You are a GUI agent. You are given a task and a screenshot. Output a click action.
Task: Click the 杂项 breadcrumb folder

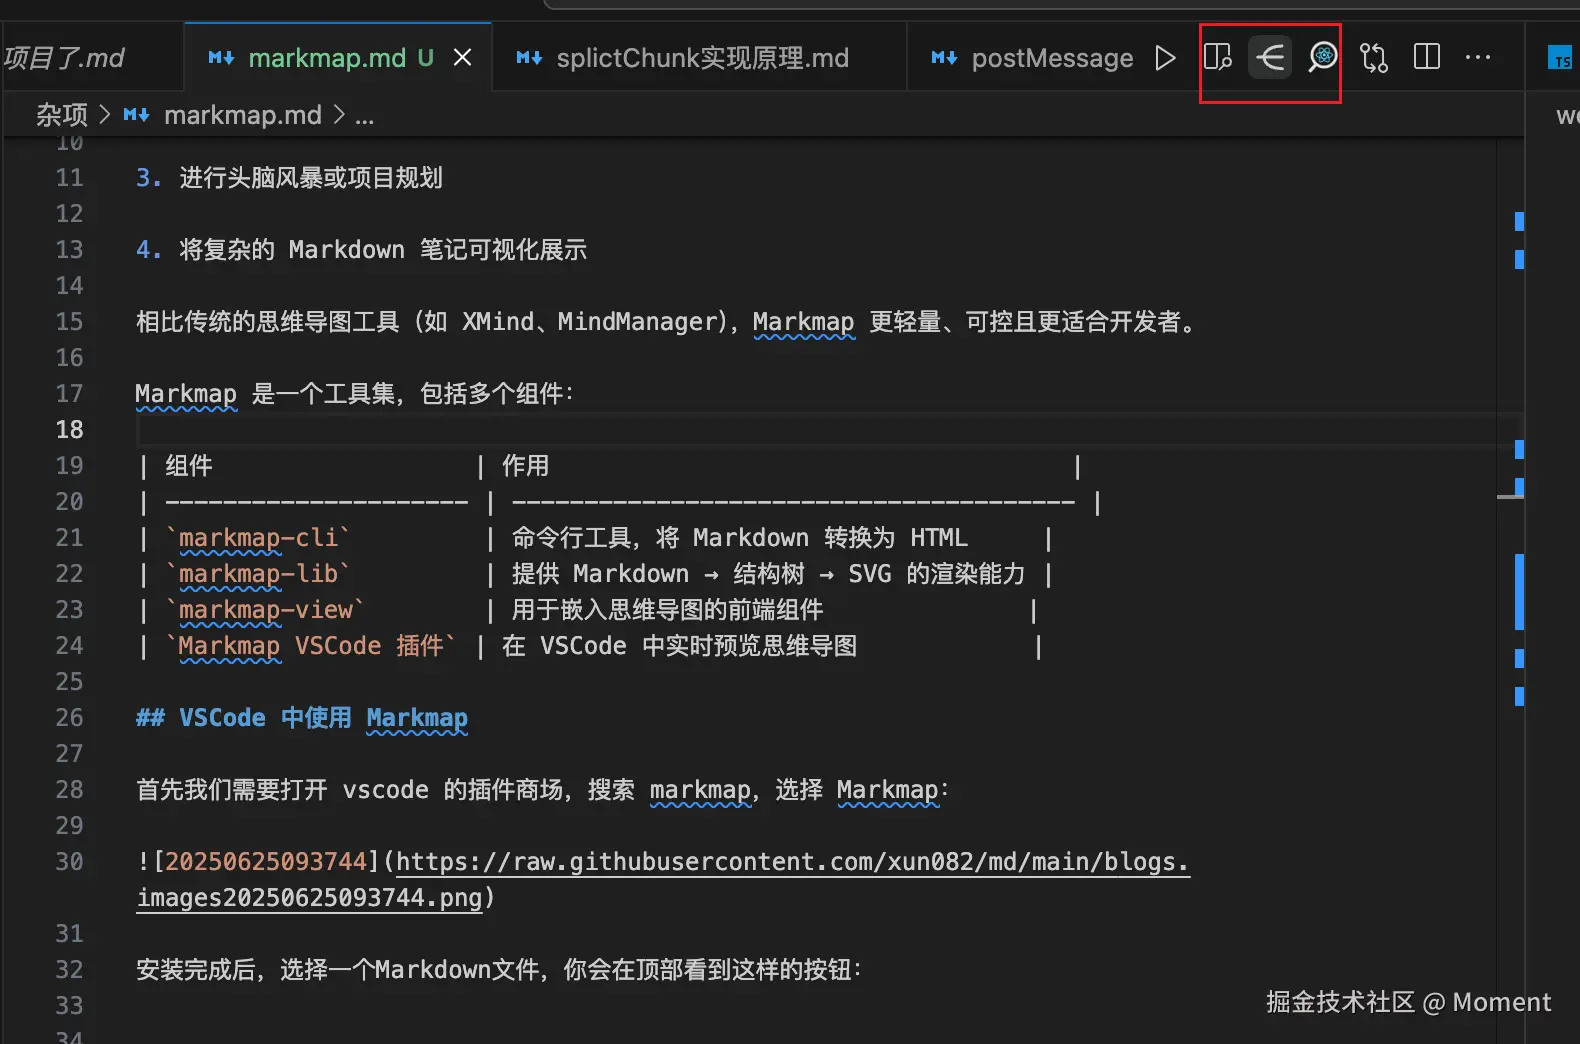[62, 116]
